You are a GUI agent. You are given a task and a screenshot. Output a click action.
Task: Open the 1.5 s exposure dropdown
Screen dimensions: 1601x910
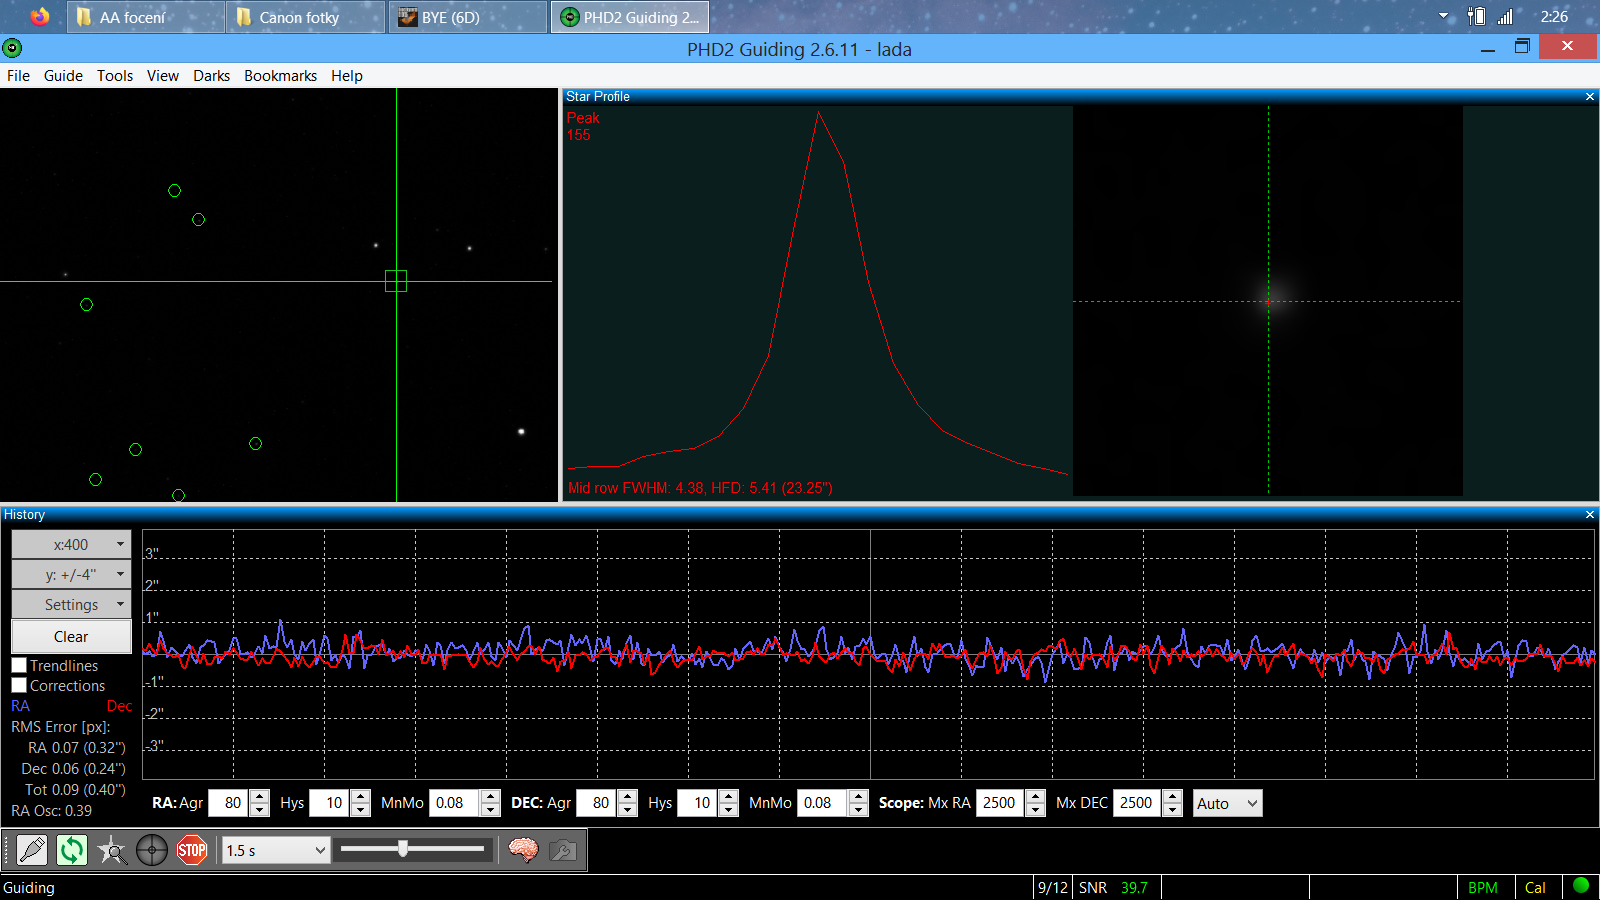coord(275,850)
